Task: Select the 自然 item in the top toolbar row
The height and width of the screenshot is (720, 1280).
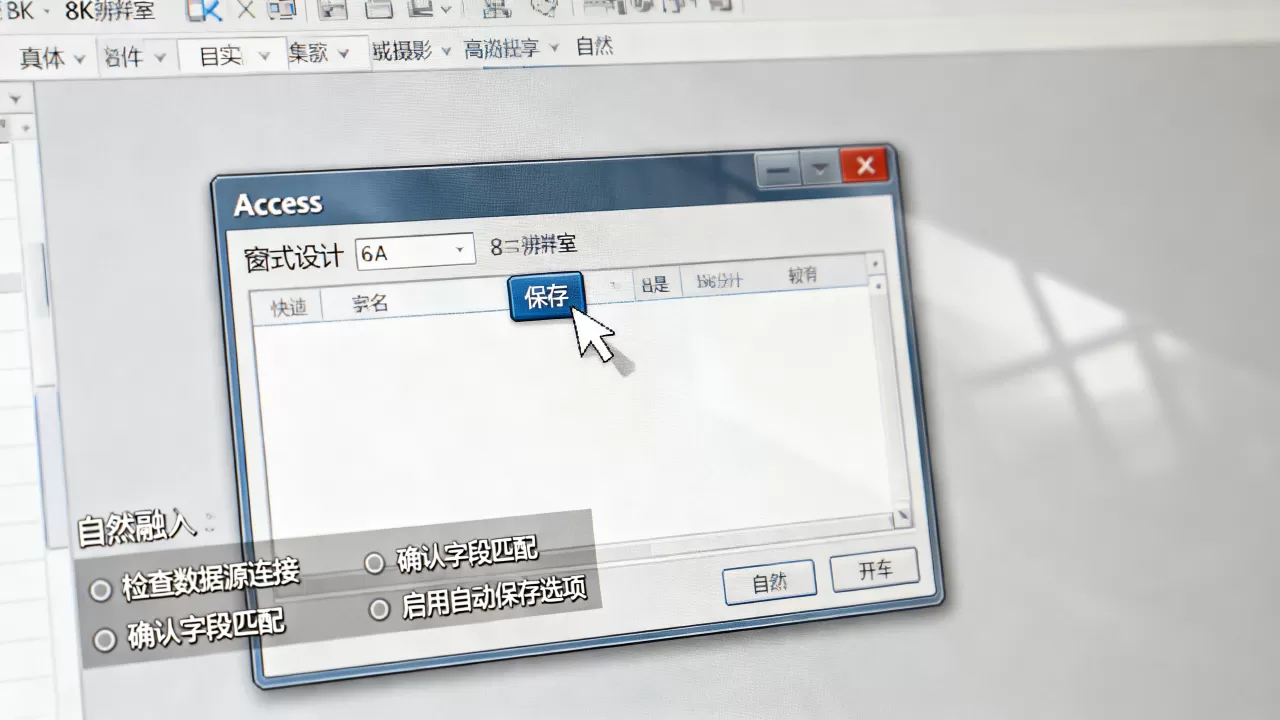Action: tap(595, 46)
